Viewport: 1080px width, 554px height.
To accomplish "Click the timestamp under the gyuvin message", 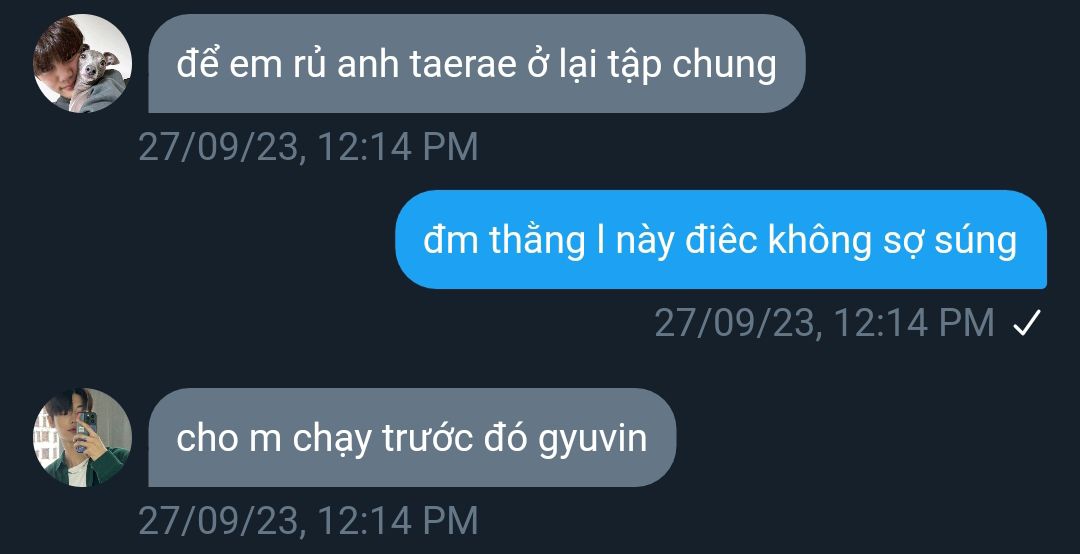I will pos(308,521).
